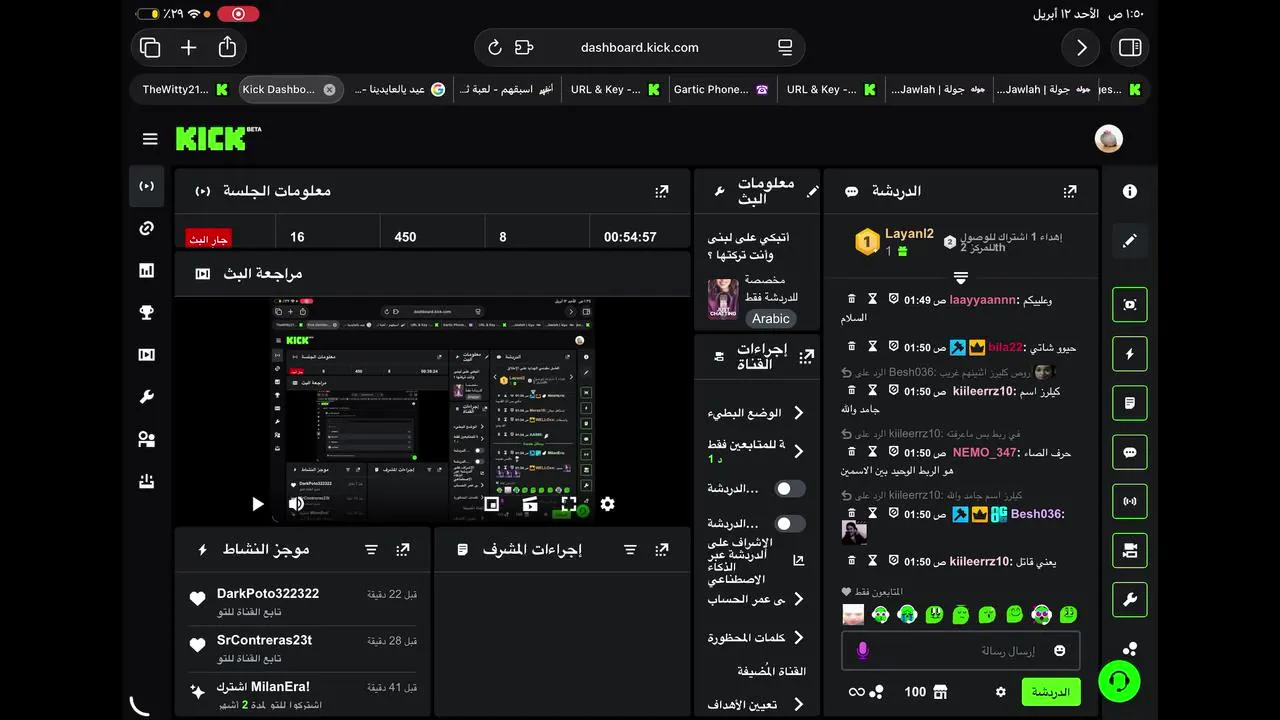Edit stream info with the pencil icon

point(813,191)
